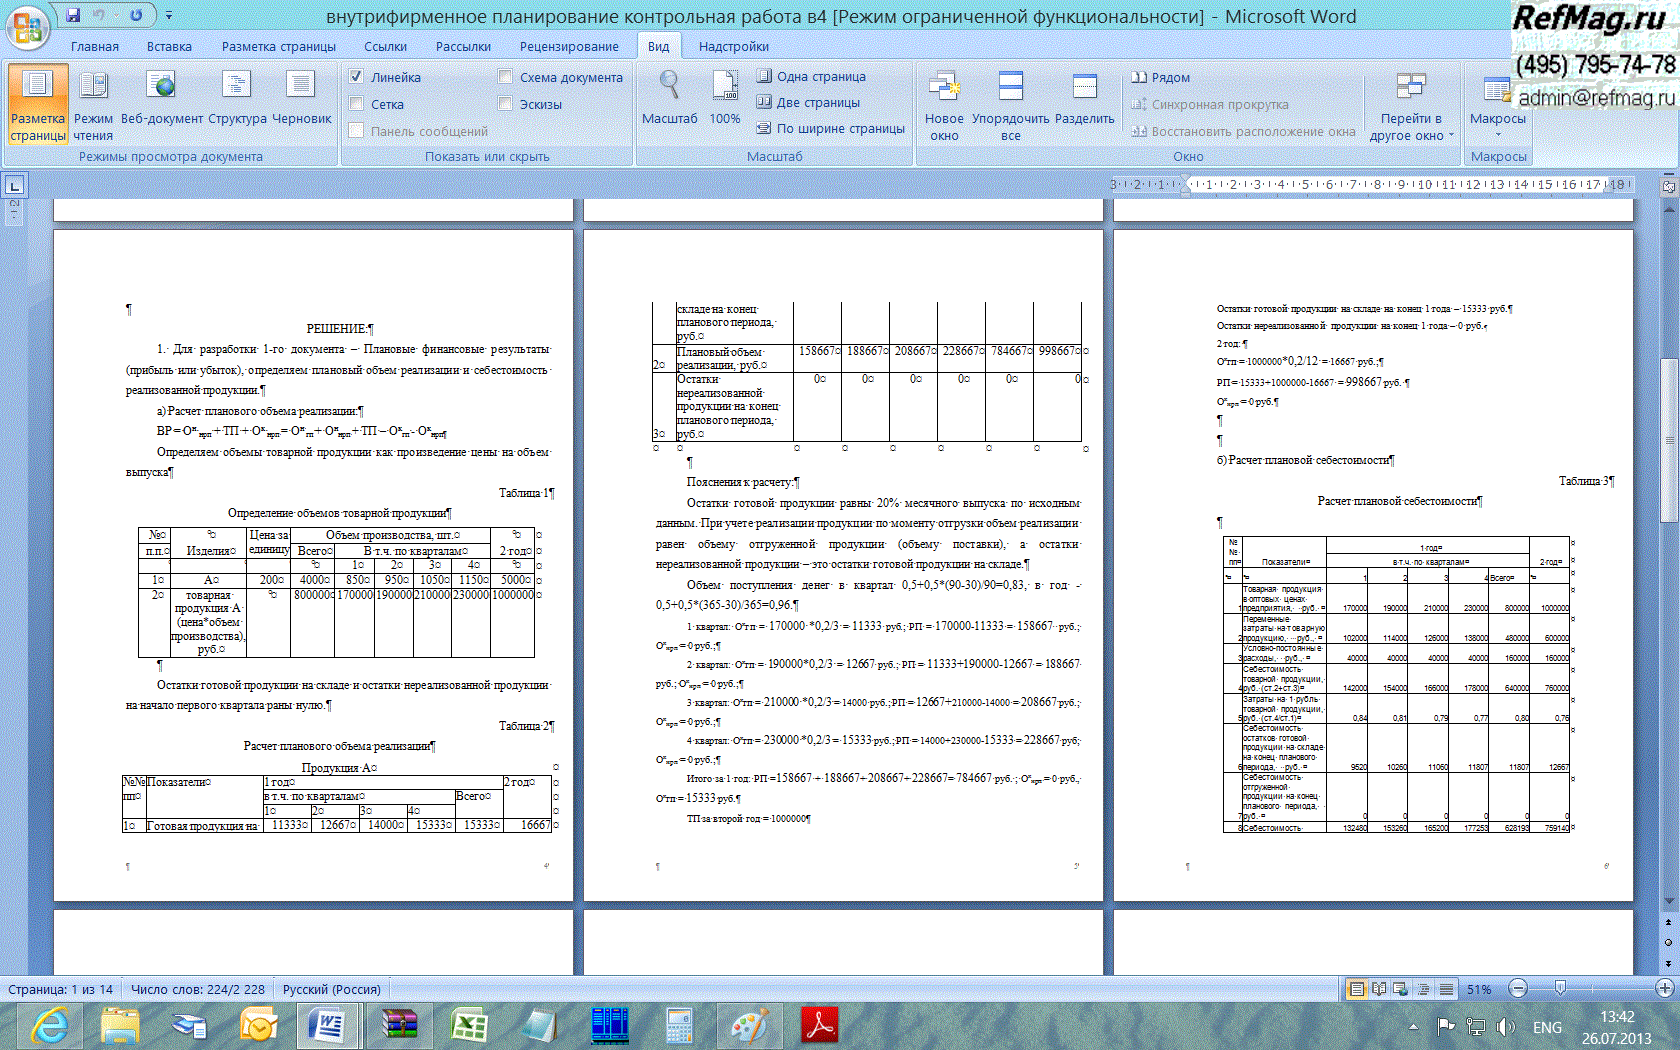Click the Упорядочить все icon
The width and height of the screenshot is (1680, 1050).
click(1011, 106)
